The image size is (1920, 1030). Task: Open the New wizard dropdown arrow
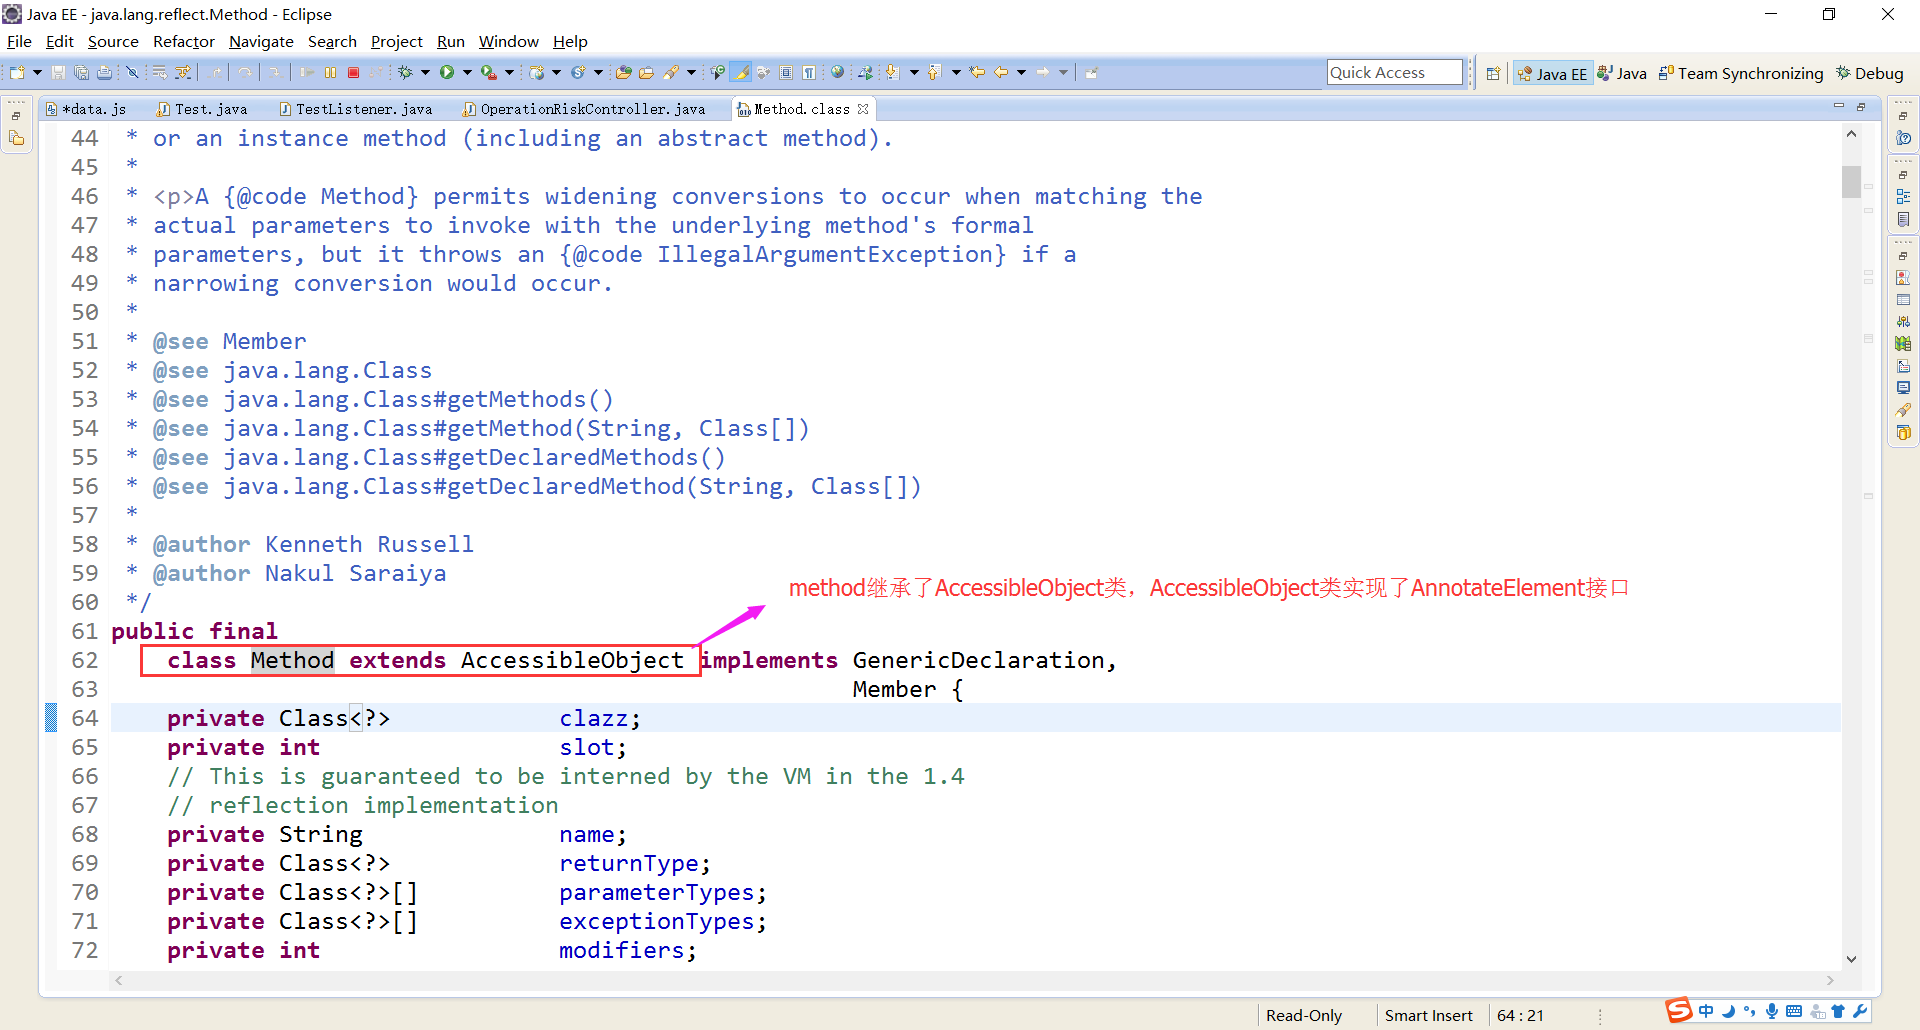[37, 72]
